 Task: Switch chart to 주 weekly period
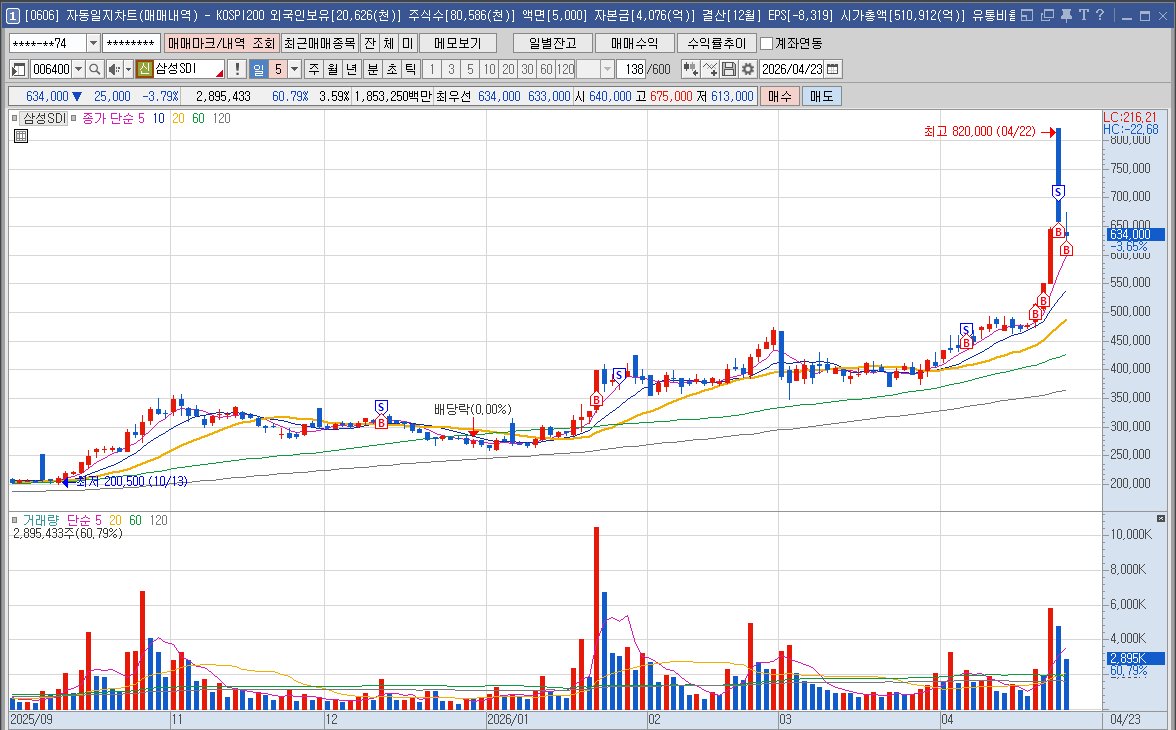click(x=314, y=69)
